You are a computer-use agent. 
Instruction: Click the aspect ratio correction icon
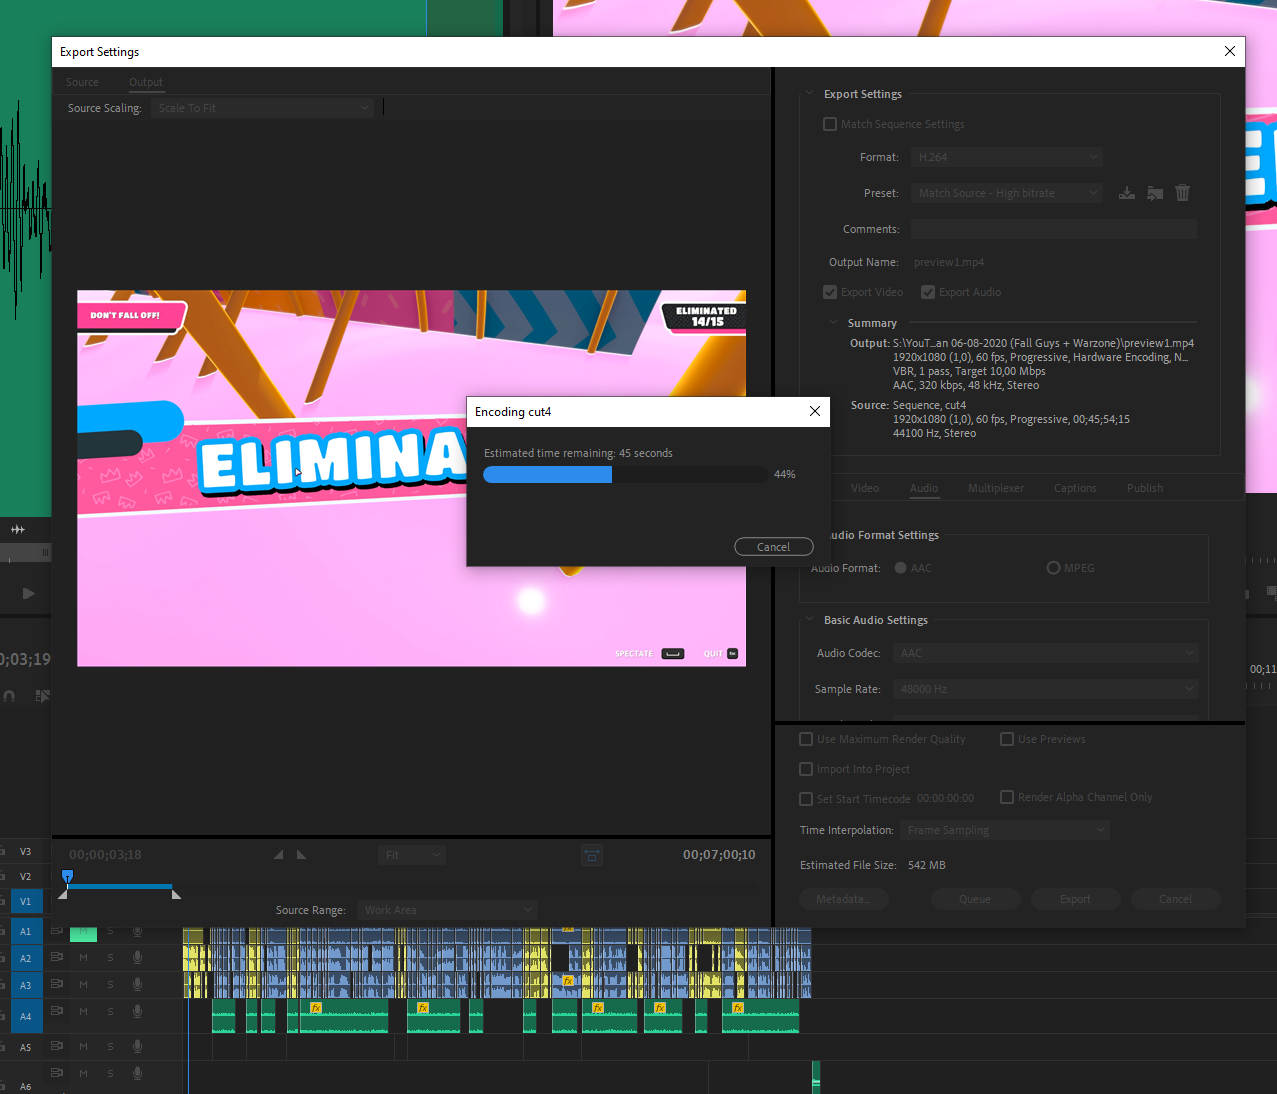(592, 855)
